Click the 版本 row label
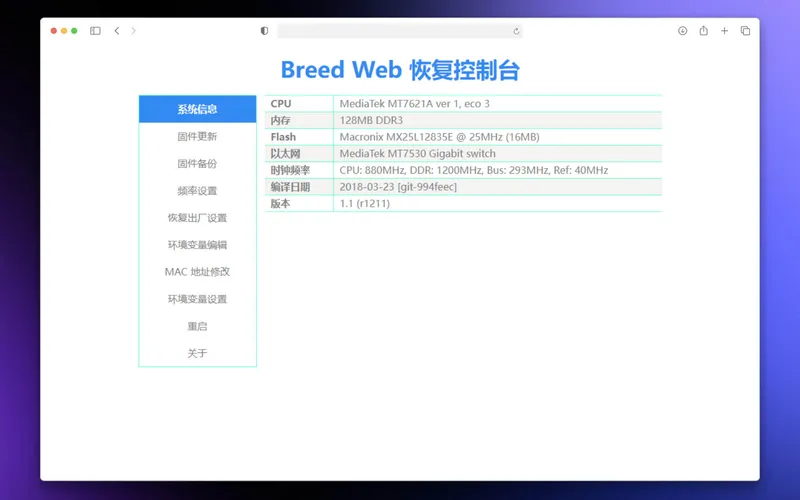This screenshot has width=800, height=500. [x=281, y=204]
